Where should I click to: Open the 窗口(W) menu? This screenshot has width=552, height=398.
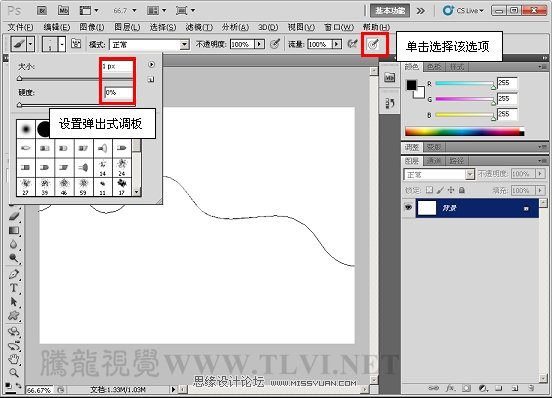[339, 27]
